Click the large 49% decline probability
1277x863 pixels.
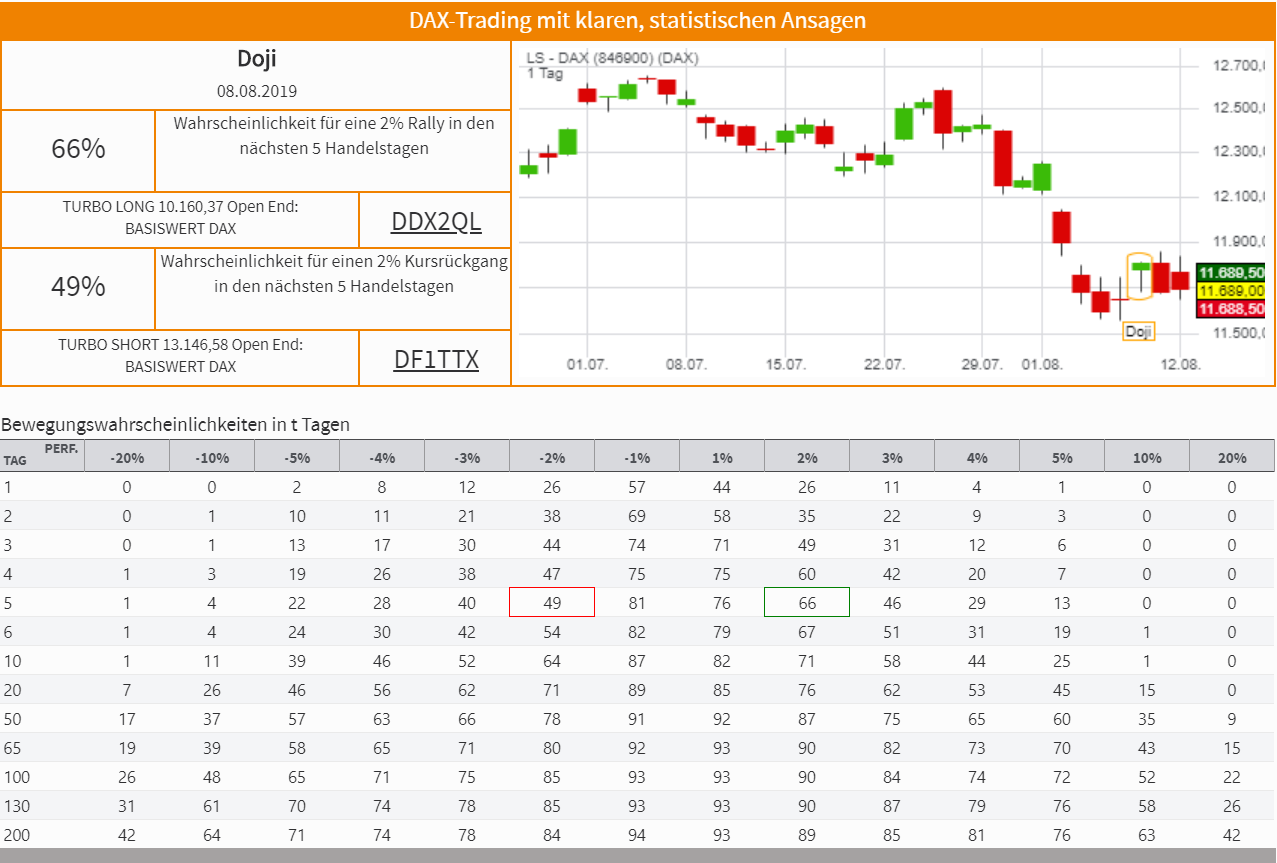click(78, 287)
